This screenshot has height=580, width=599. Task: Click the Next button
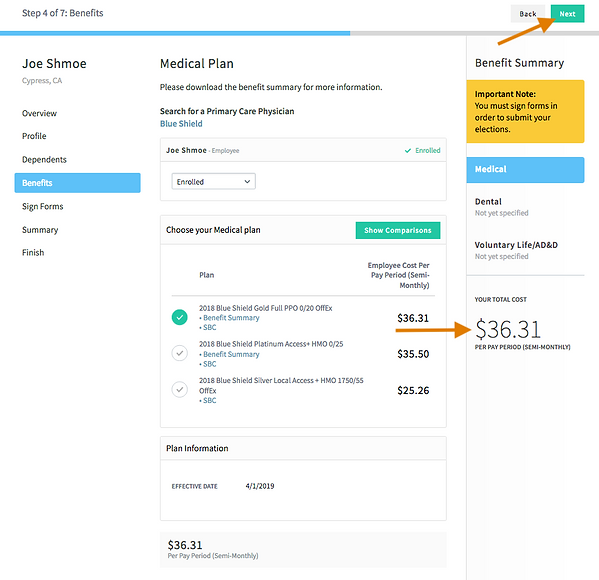pyautogui.click(x=567, y=14)
